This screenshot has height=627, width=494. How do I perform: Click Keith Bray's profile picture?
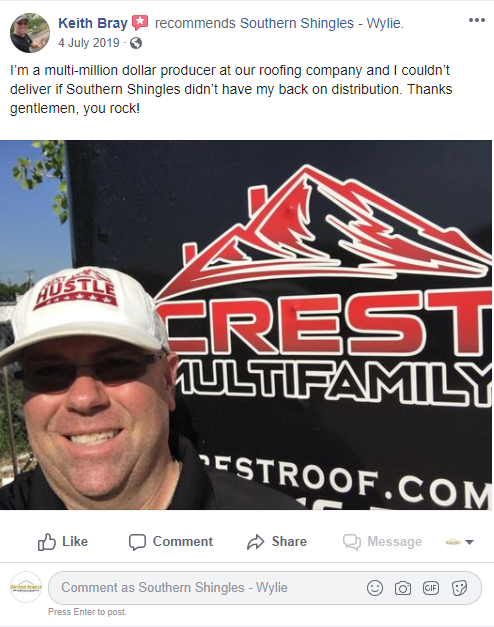pyautogui.click(x=30, y=33)
